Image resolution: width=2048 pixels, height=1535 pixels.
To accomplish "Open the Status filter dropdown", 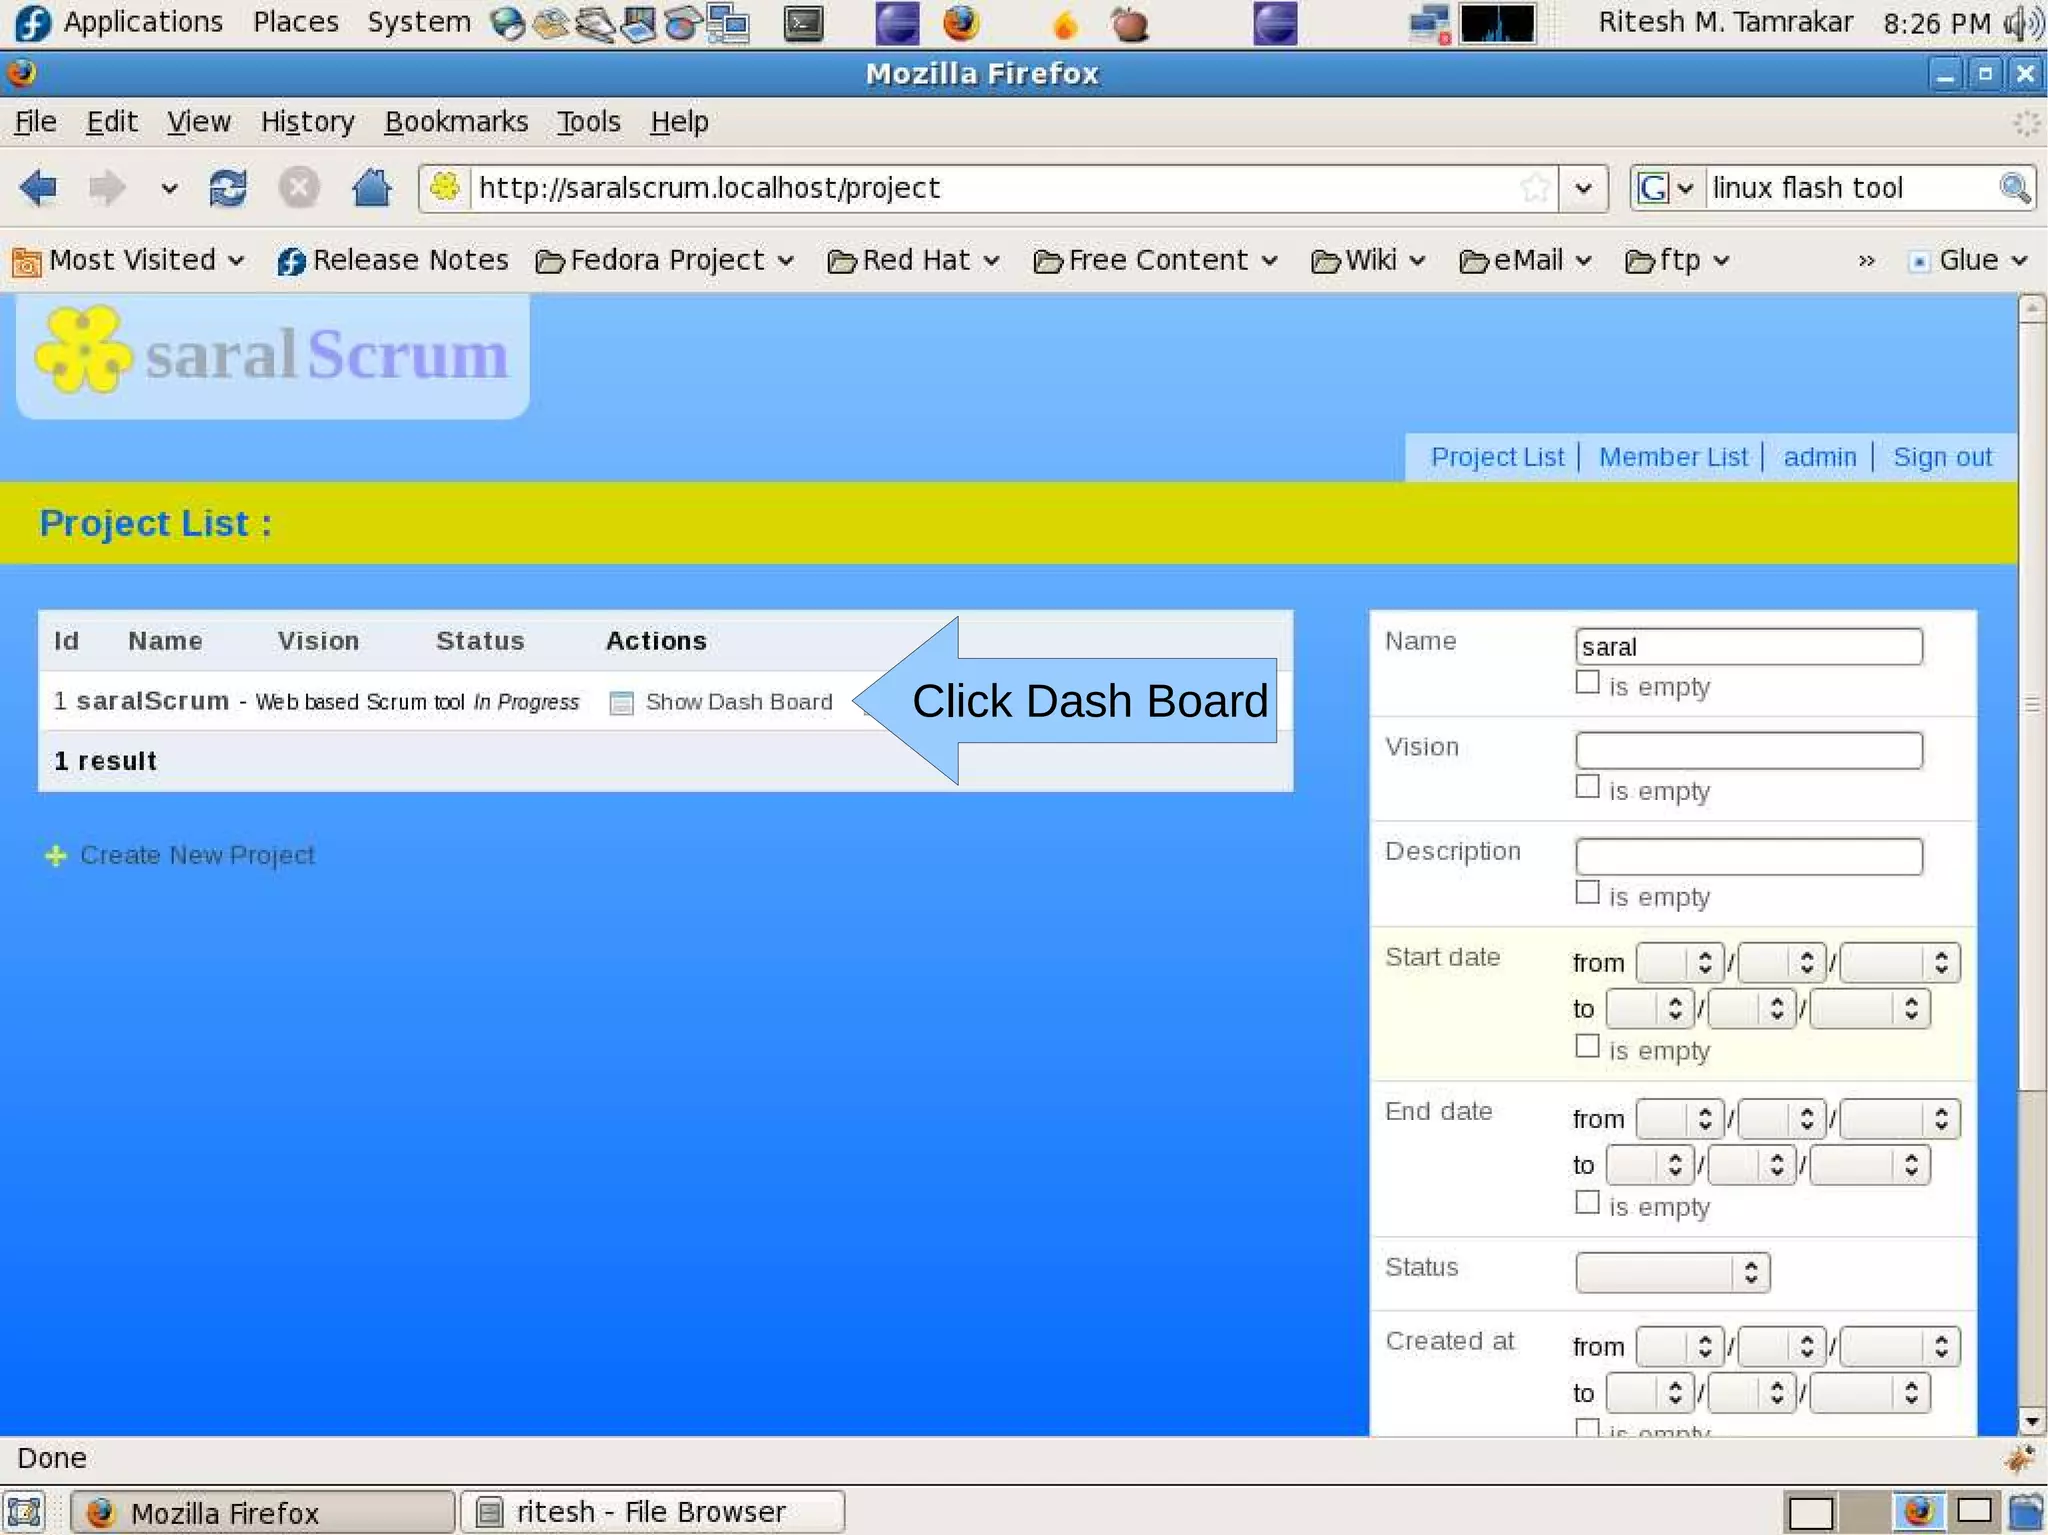I will click(1672, 1272).
